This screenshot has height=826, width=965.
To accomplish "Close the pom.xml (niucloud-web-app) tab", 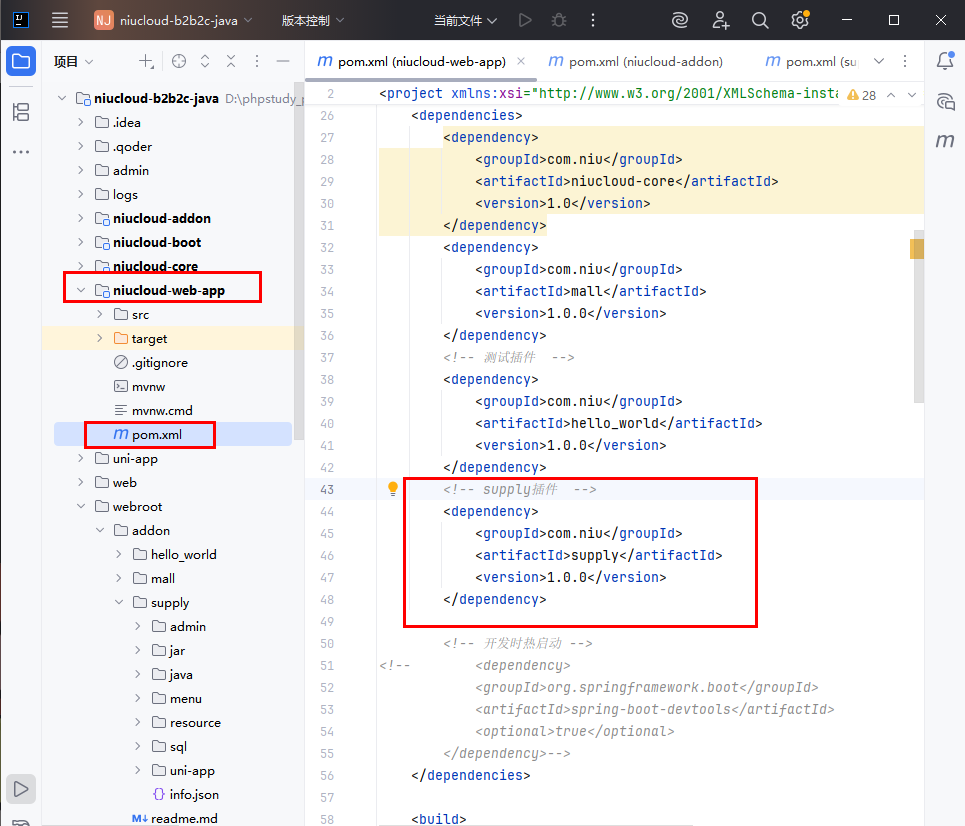I will 521,61.
